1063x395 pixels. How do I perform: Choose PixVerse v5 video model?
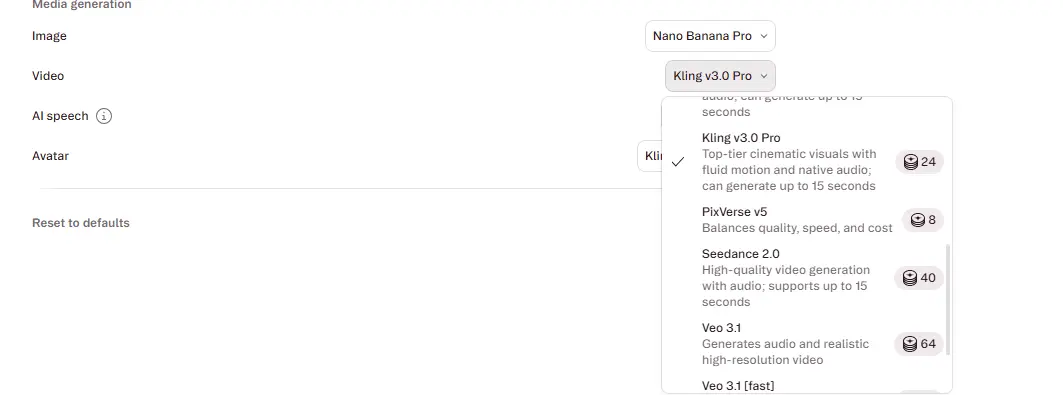pyautogui.click(x=807, y=220)
